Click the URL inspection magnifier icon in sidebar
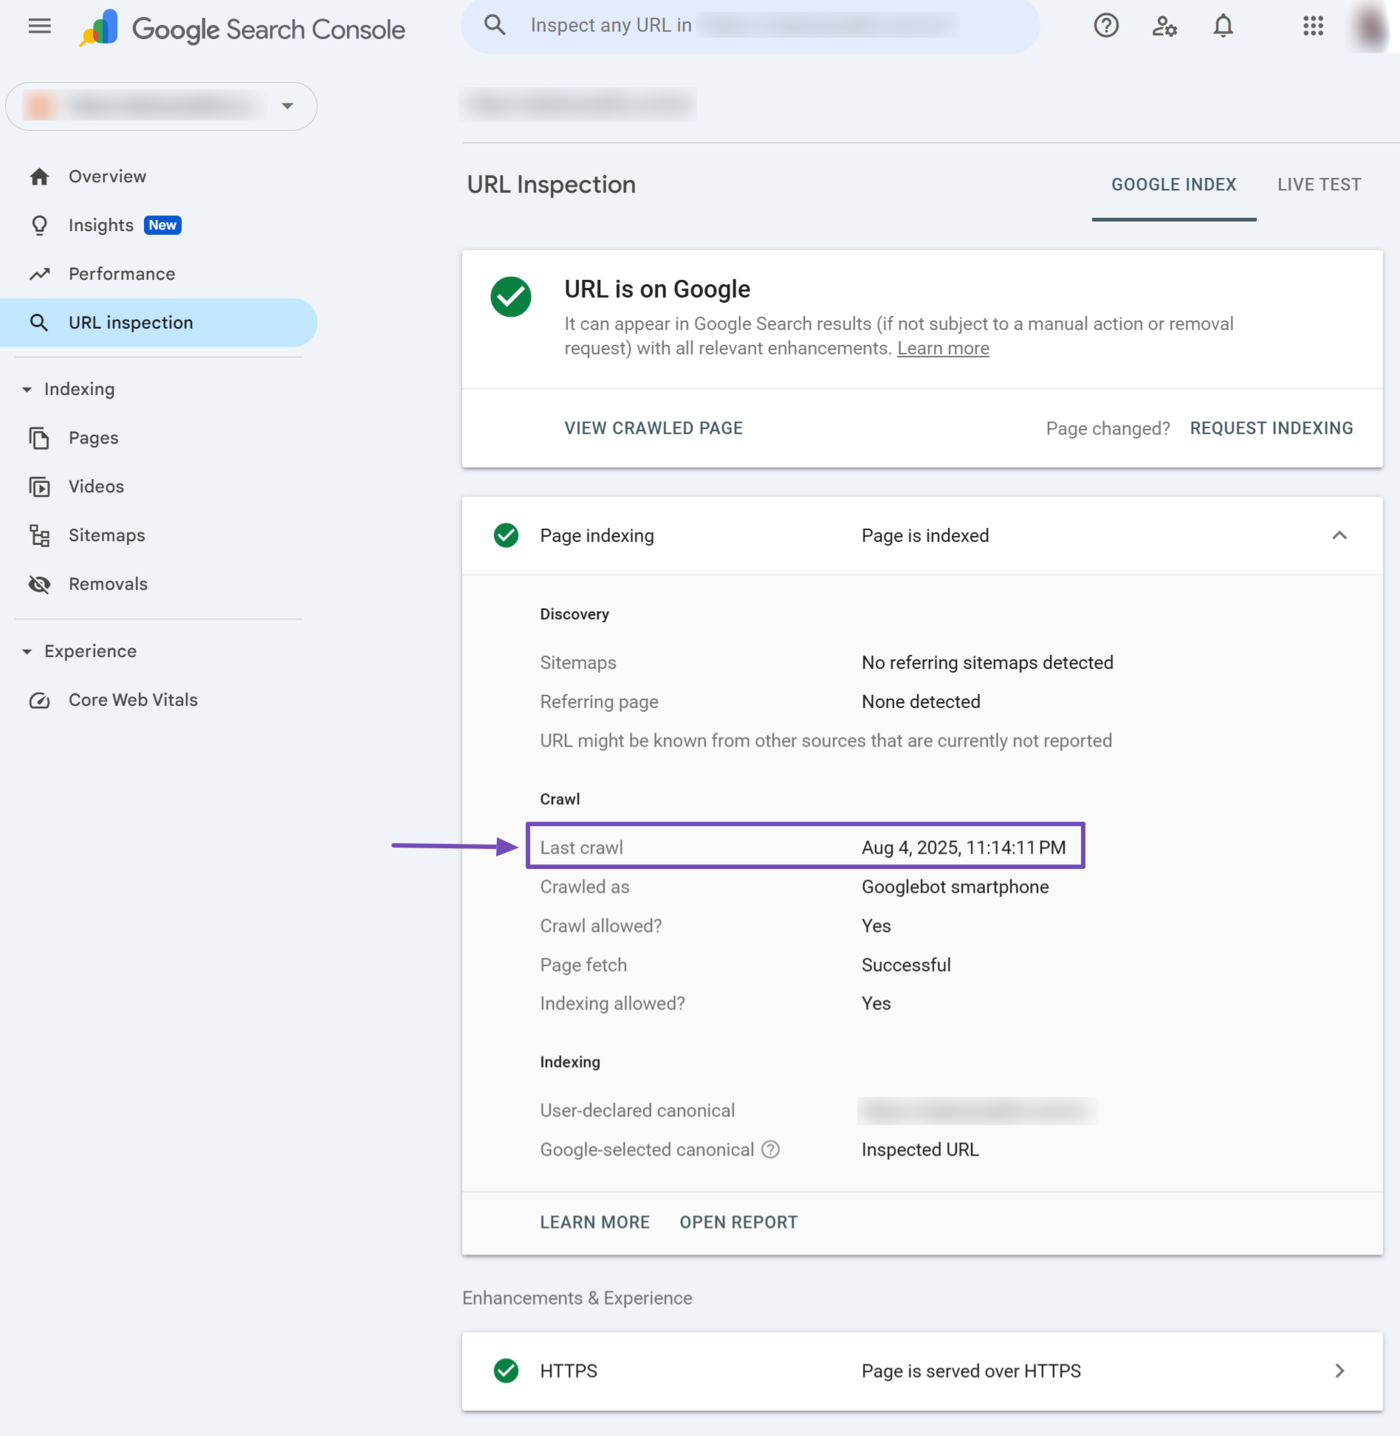The width and height of the screenshot is (1400, 1436). coord(39,323)
